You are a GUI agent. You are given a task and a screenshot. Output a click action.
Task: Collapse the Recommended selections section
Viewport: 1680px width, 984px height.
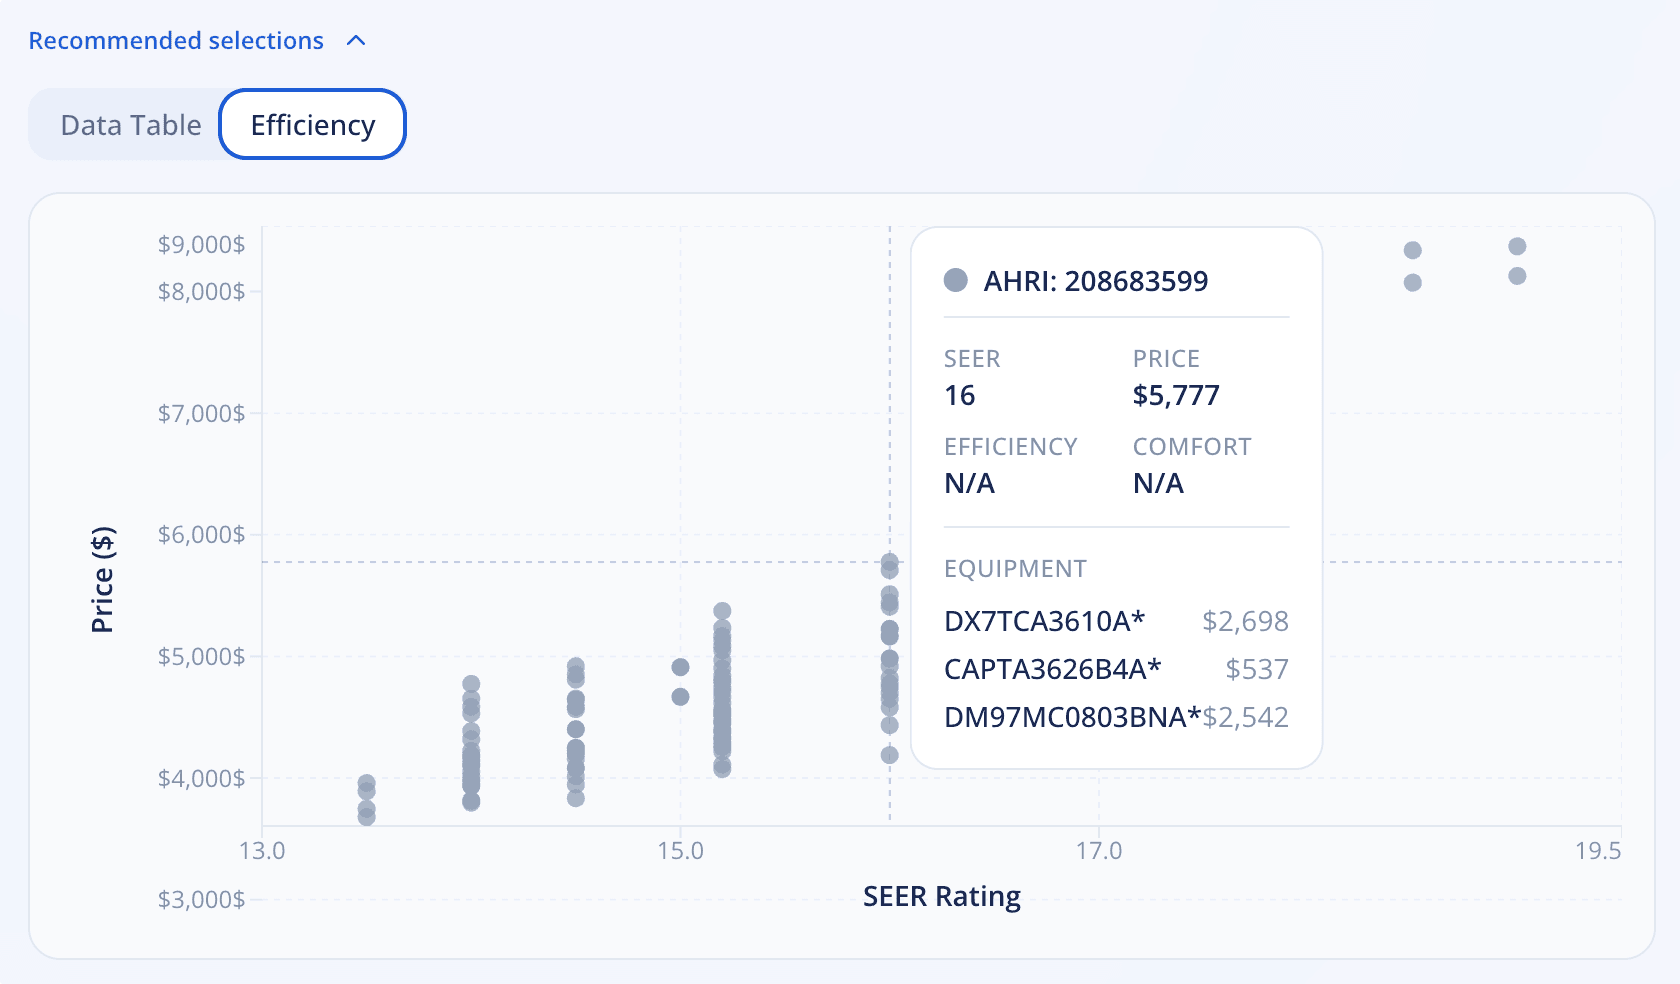(356, 41)
